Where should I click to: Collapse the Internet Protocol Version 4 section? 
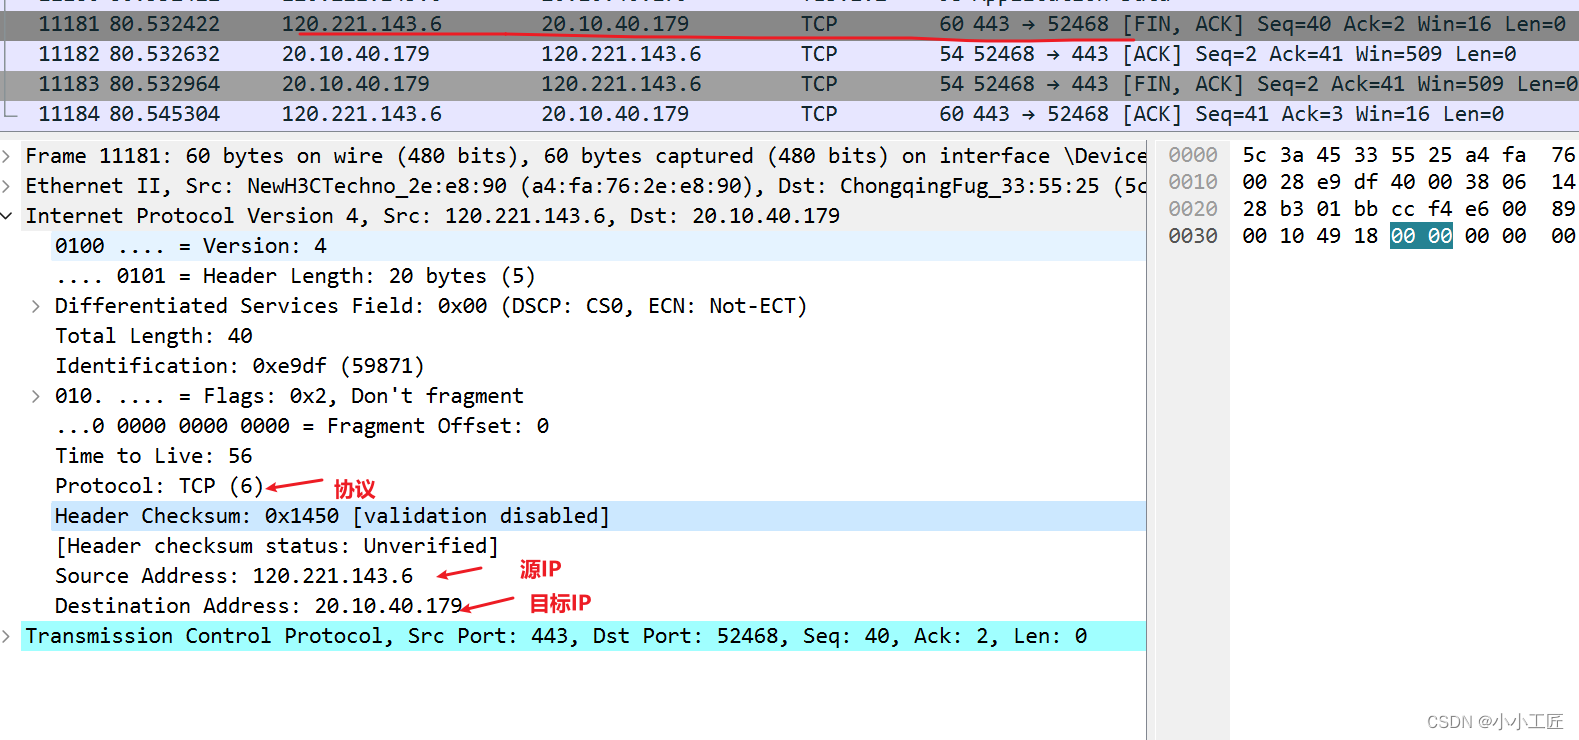pyautogui.click(x=7, y=216)
